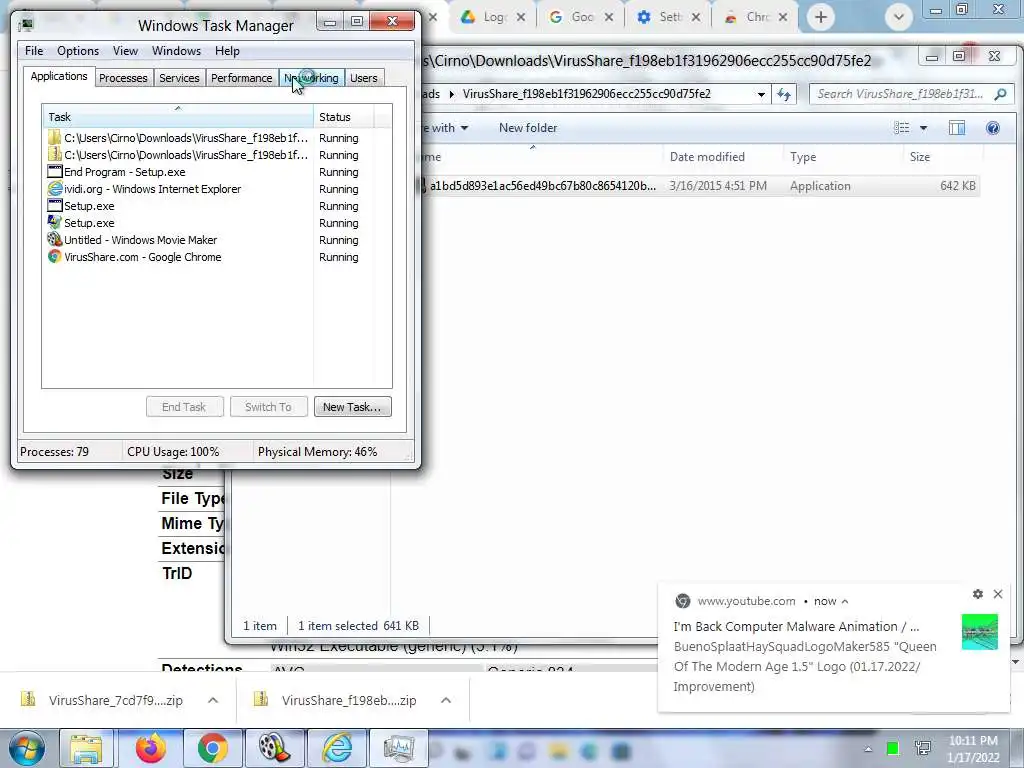Switch to the Users tab

364,78
